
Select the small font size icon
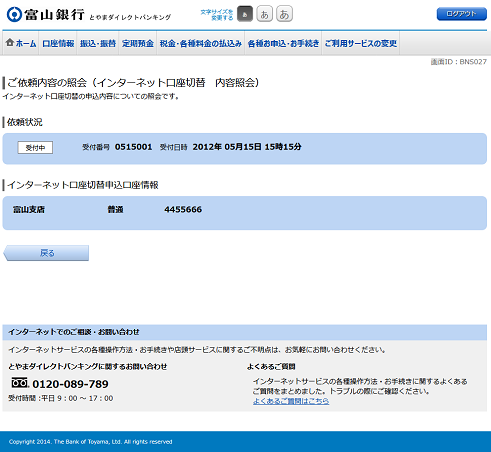click(245, 14)
